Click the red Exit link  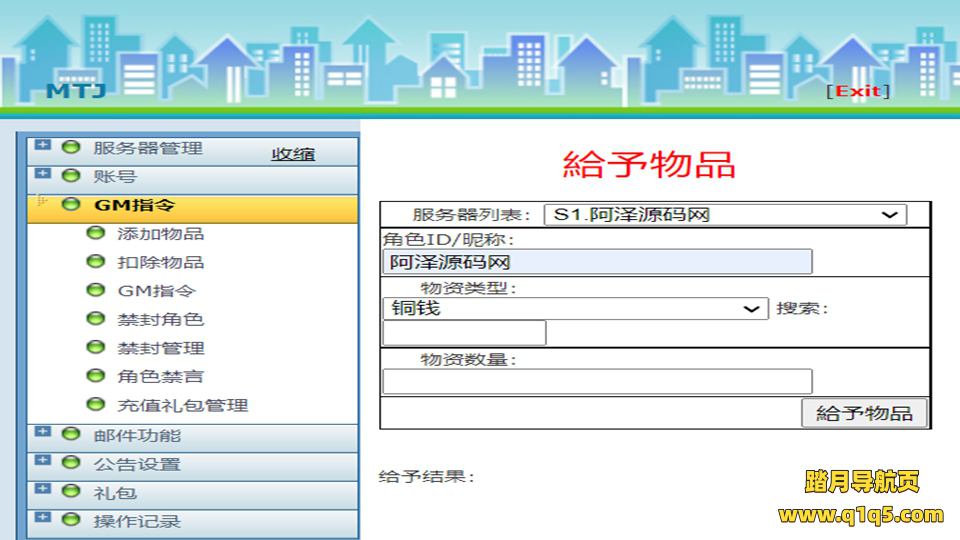click(857, 91)
